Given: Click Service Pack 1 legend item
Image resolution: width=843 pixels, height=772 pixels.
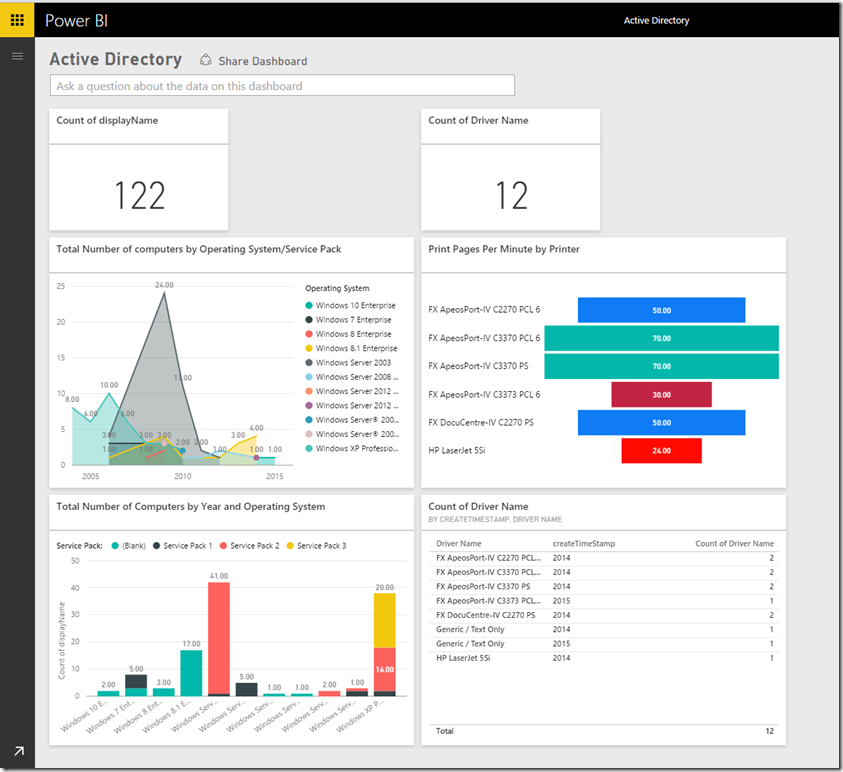Looking at the screenshot, I should point(183,546).
